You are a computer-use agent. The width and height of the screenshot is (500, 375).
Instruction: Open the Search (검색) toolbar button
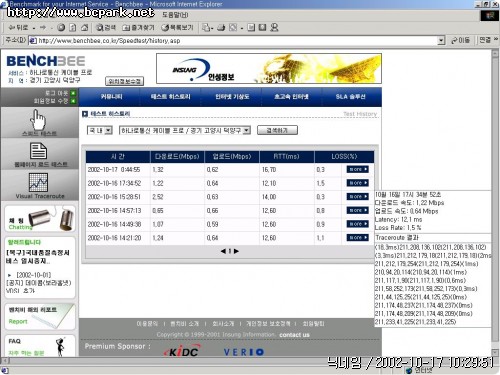point(106,28)
